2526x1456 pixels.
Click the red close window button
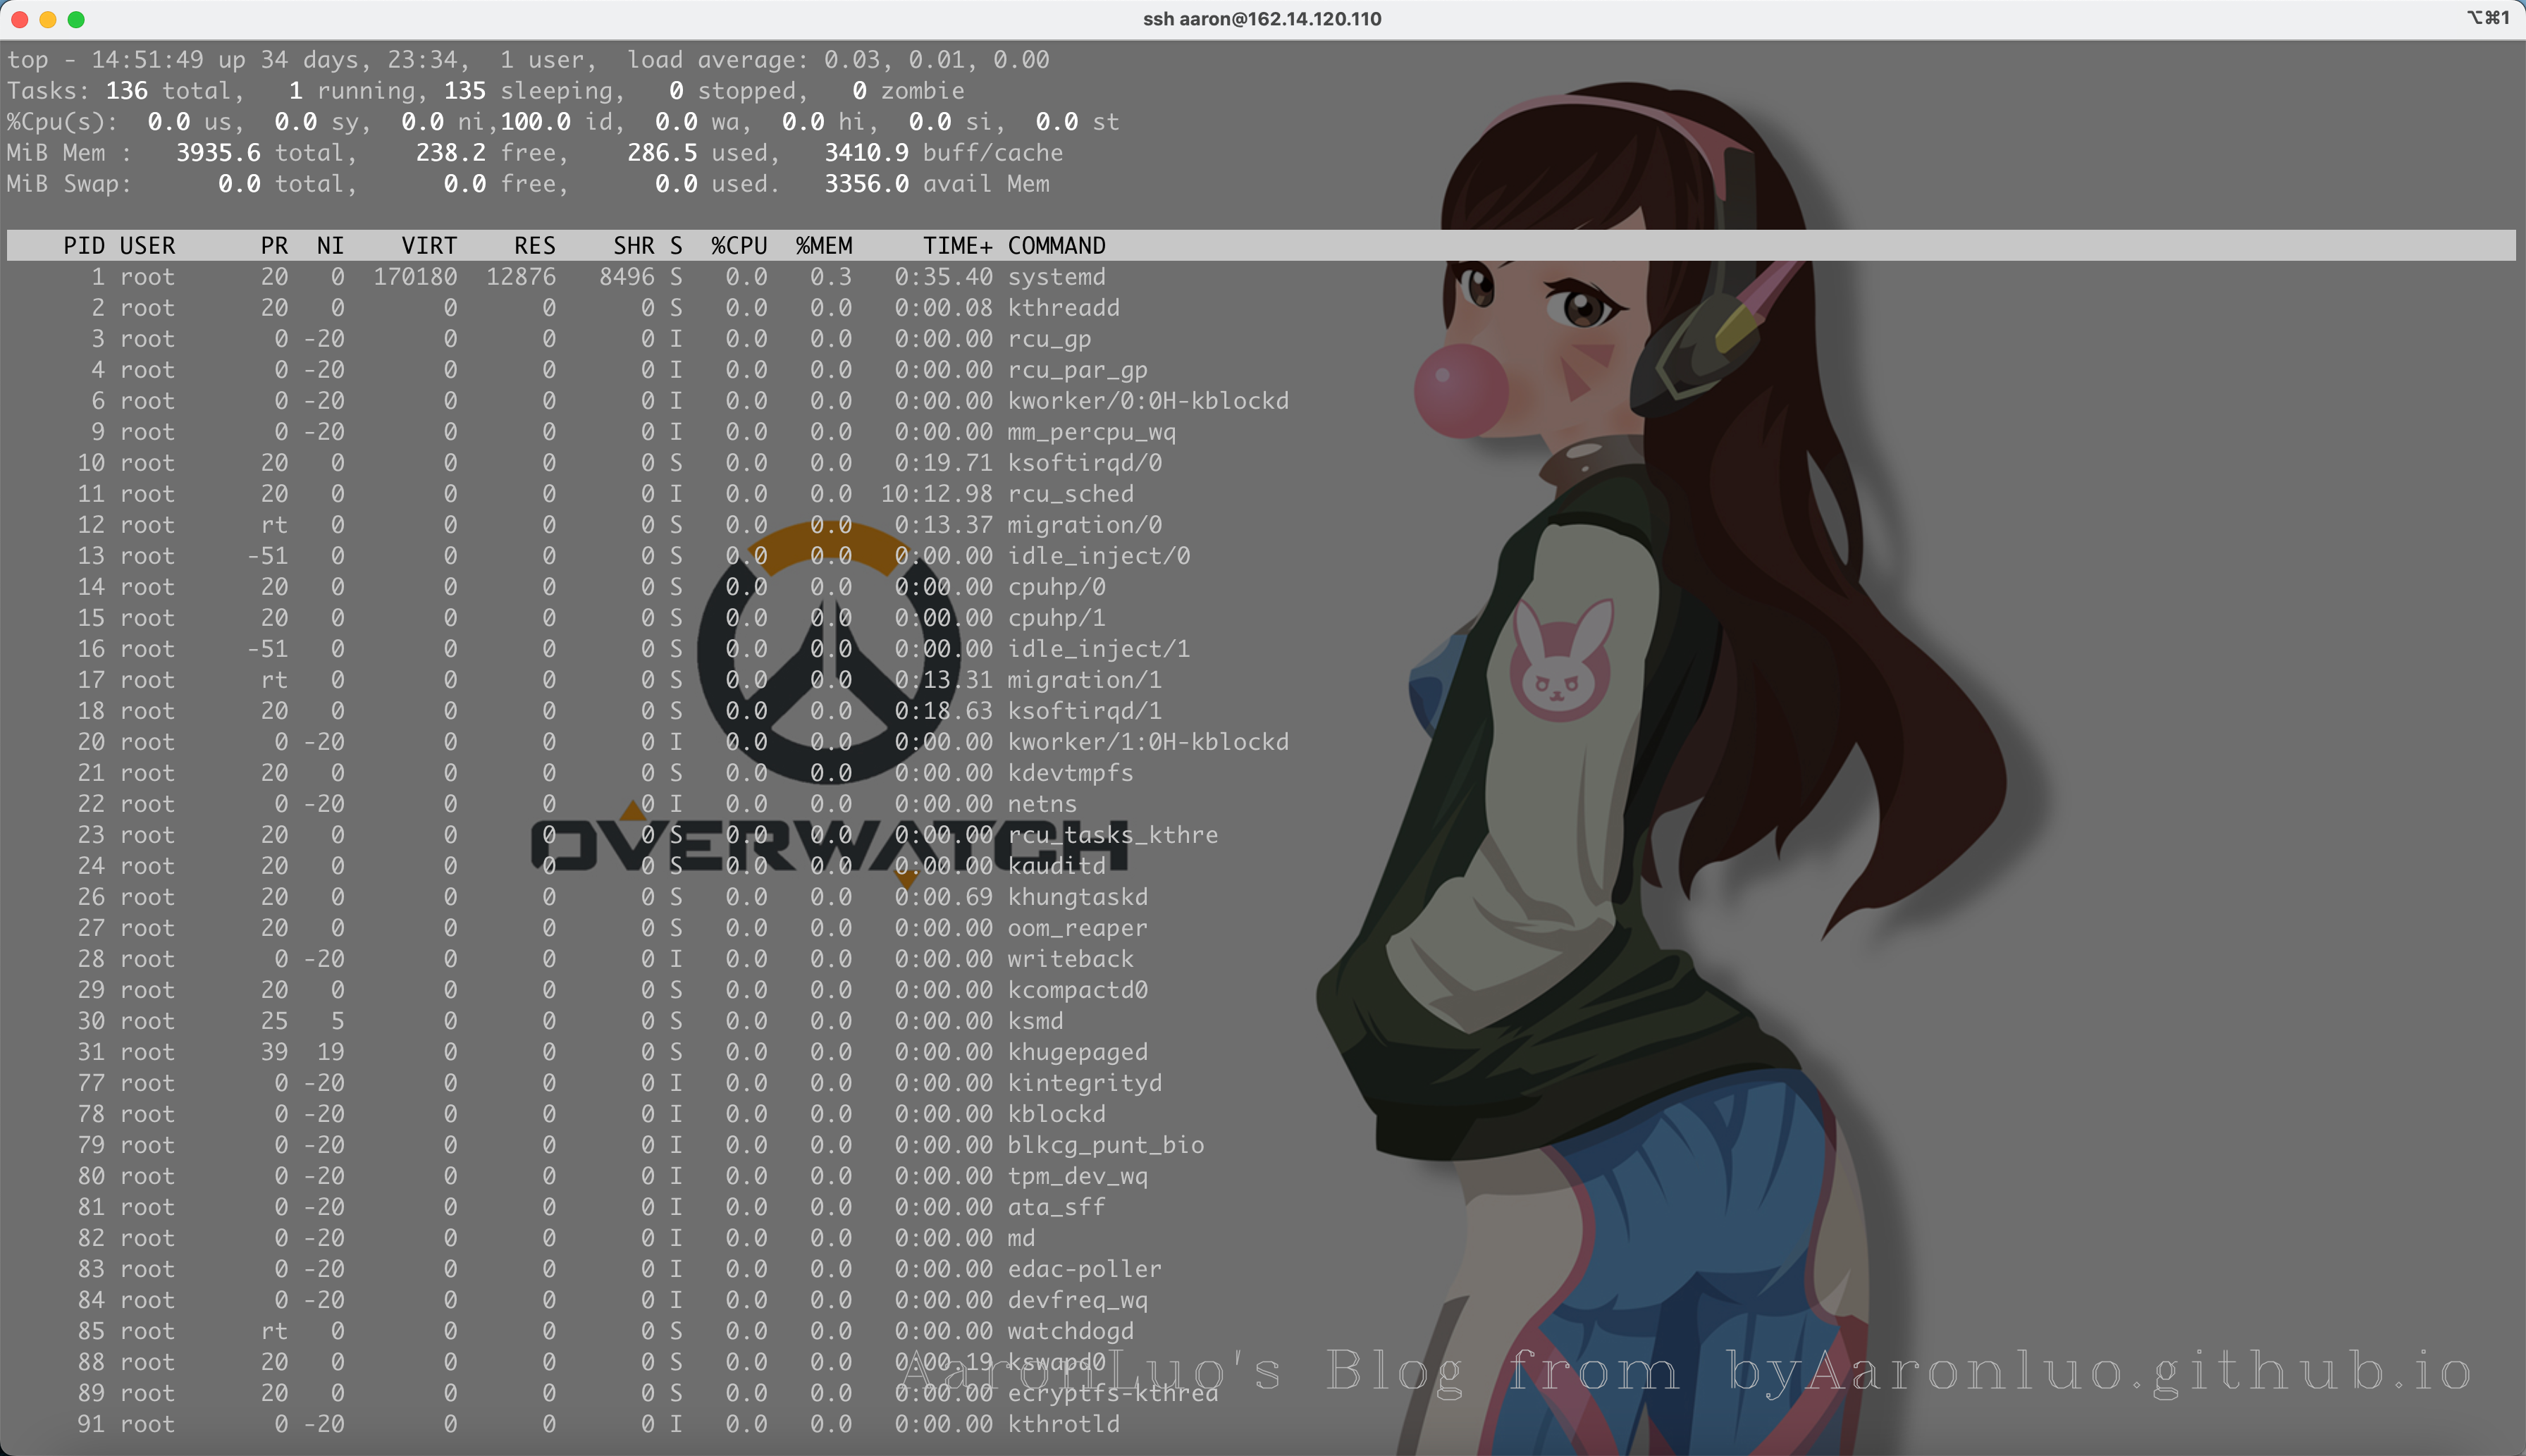tap(19, 19)
